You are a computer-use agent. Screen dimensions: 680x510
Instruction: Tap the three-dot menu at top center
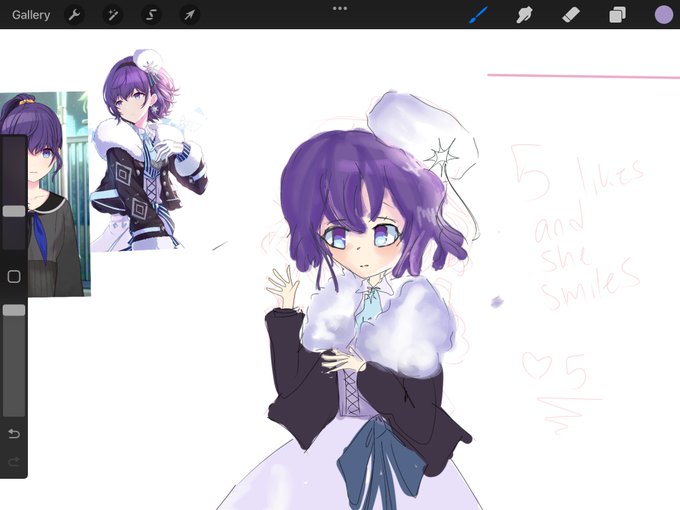tap(340, 8)
